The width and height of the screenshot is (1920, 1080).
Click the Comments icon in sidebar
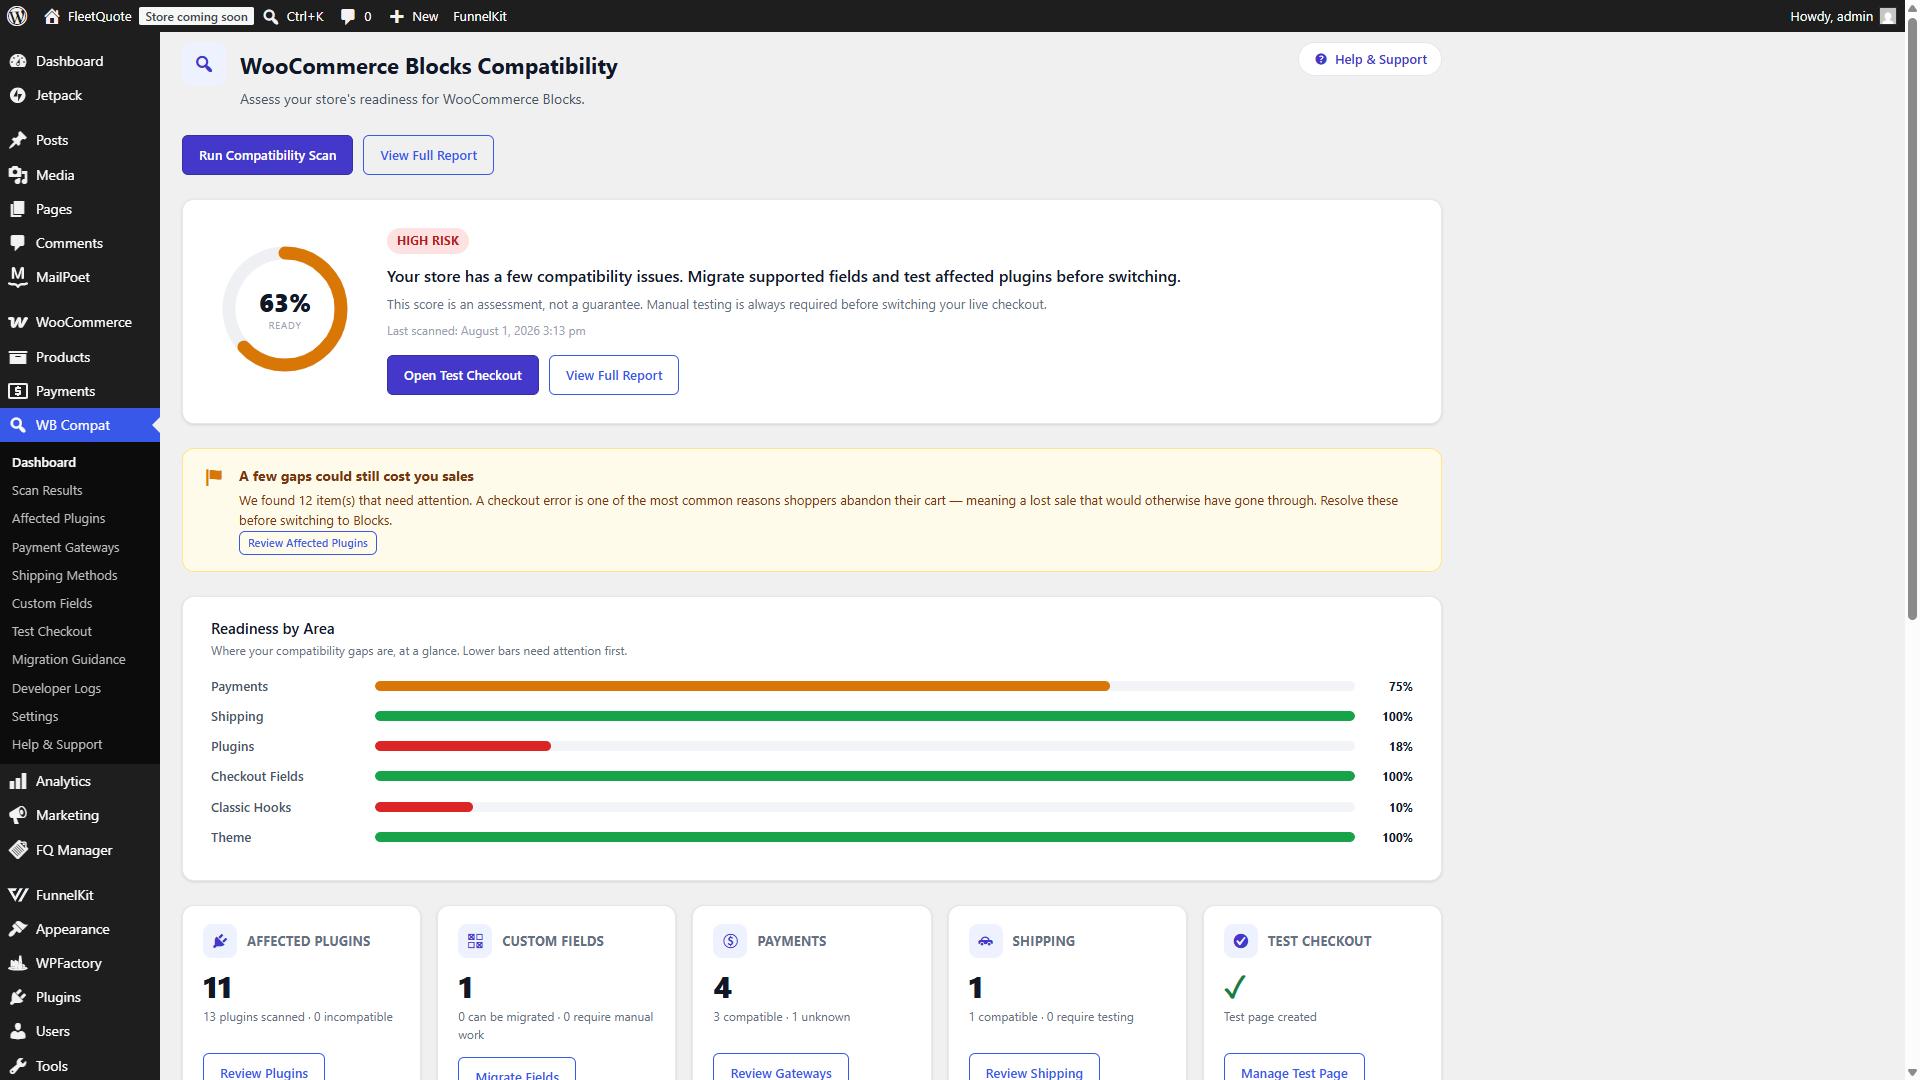(18, 243)
